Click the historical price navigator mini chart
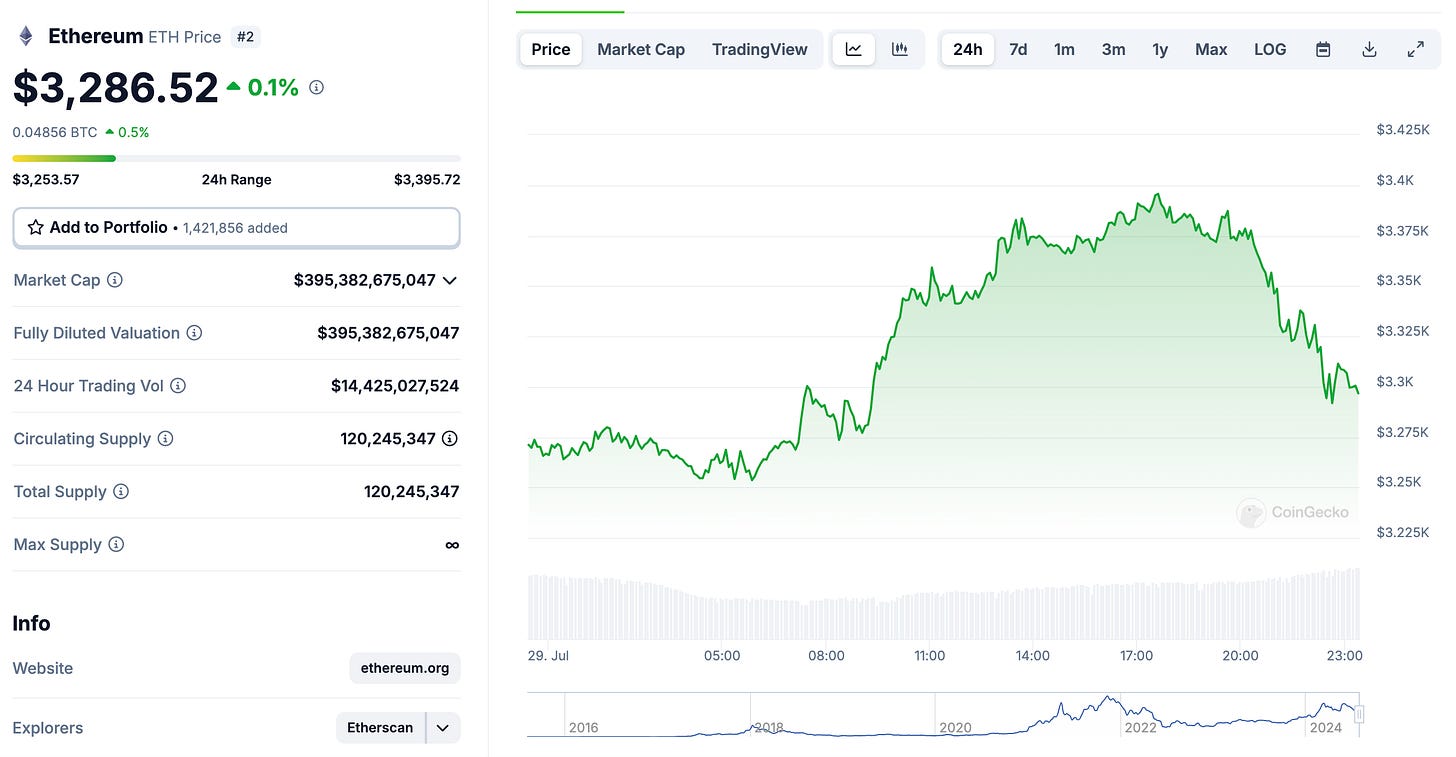 coord(943,714)
